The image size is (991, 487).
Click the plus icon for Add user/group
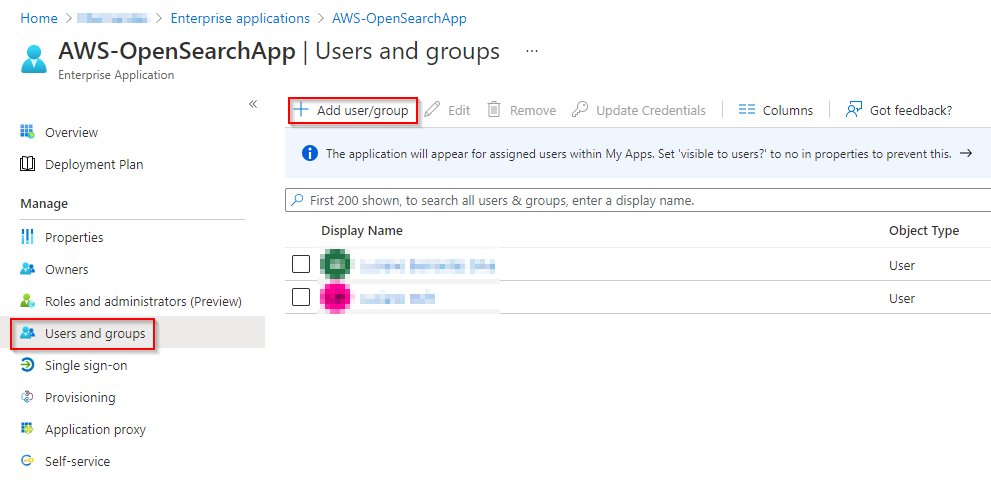point(301,110)
